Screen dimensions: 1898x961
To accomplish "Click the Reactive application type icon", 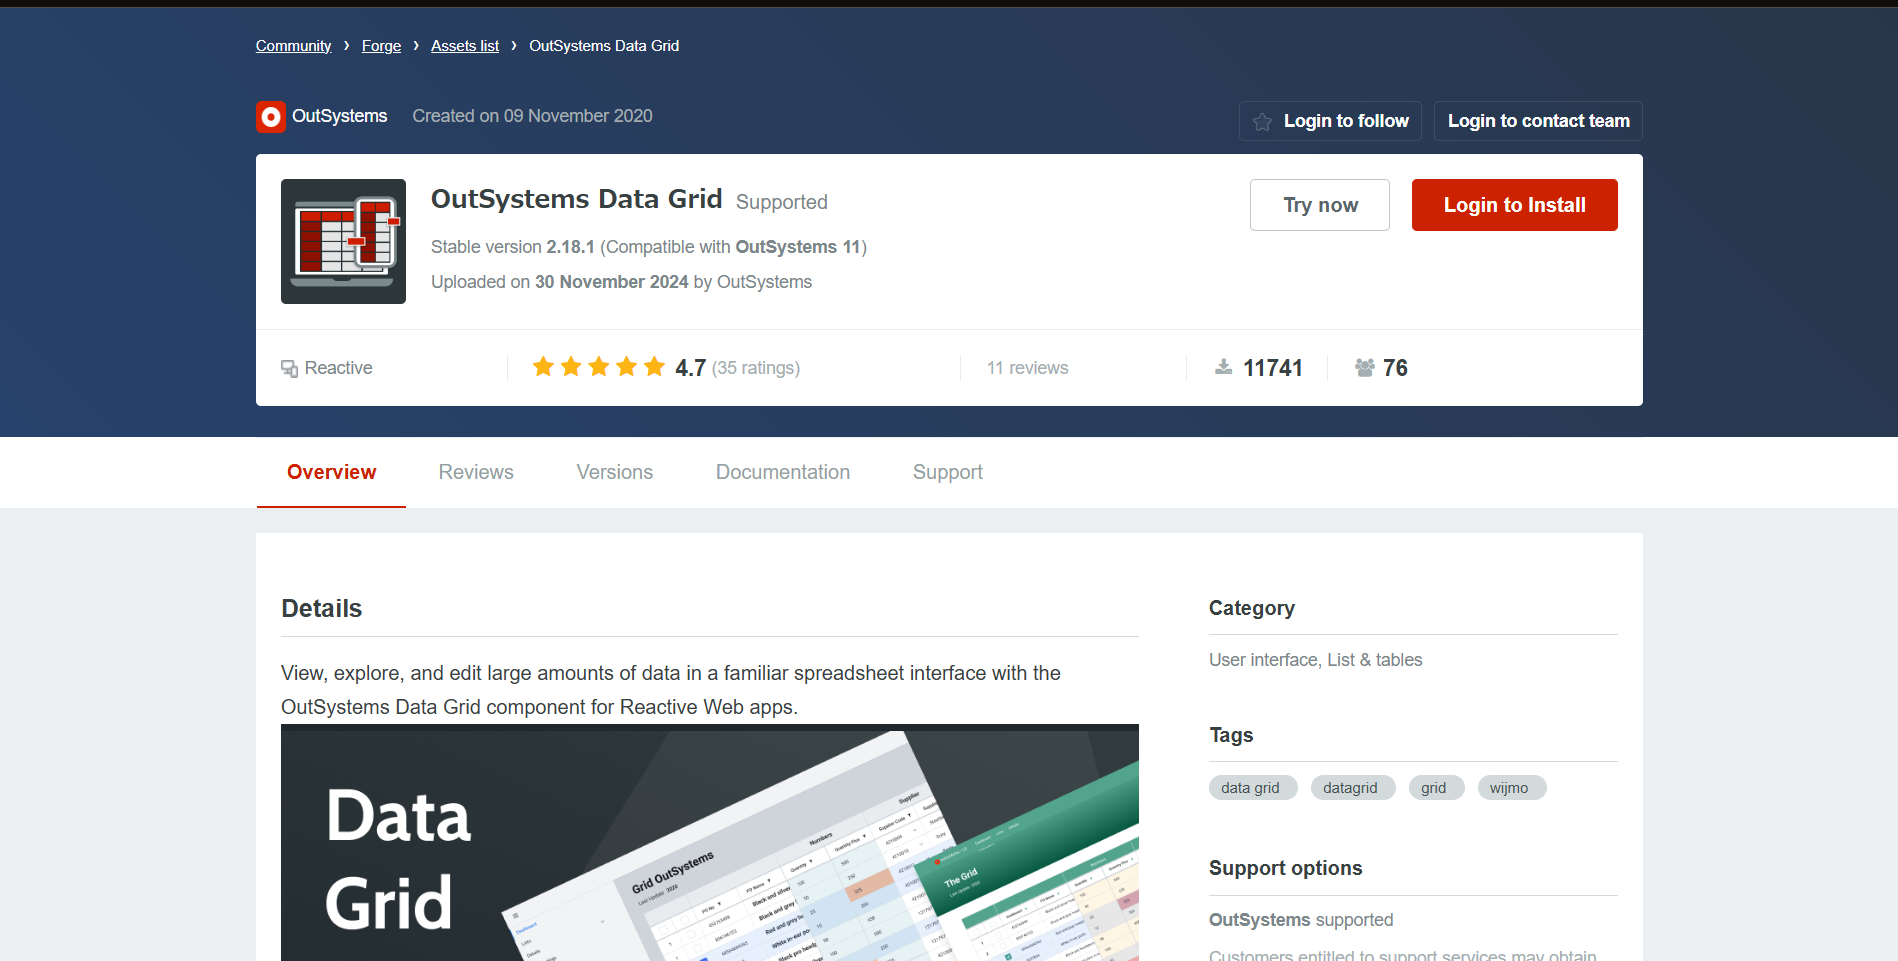I will tap(289, 368).
